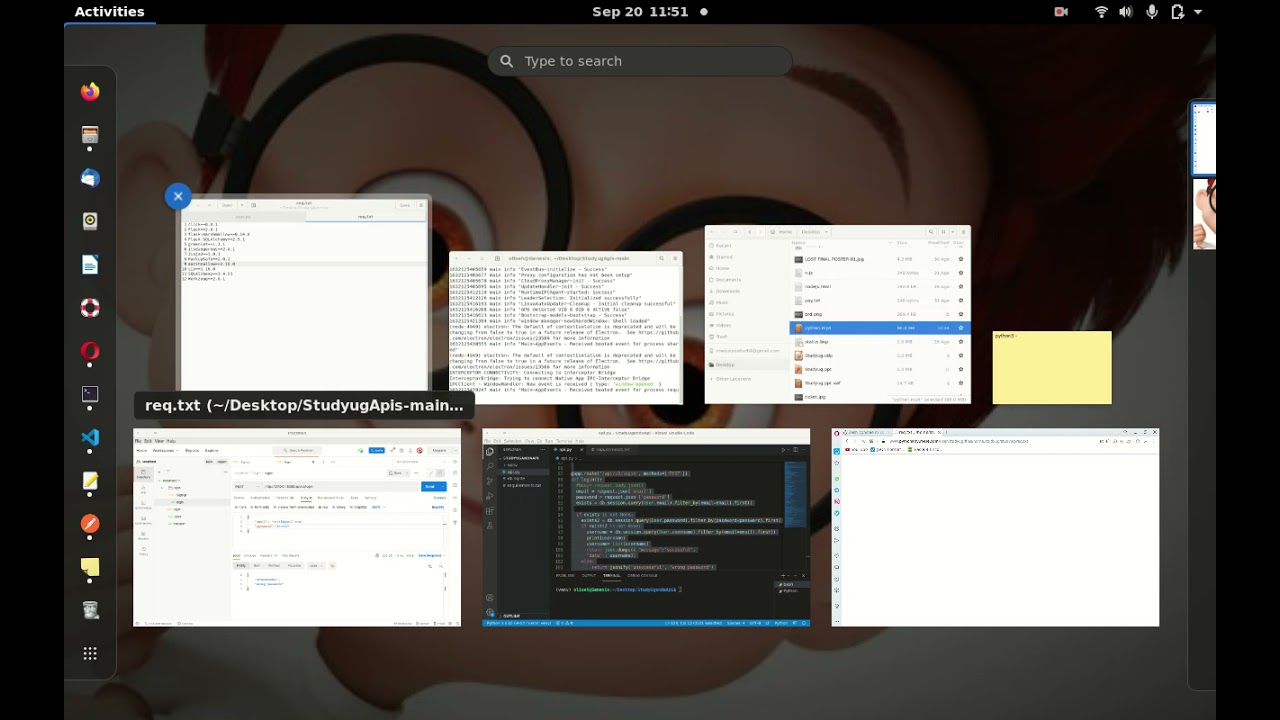Select the Opera browser window thumbnail
The height and width of the screenshot is (720, 1280).
(995, 527)
